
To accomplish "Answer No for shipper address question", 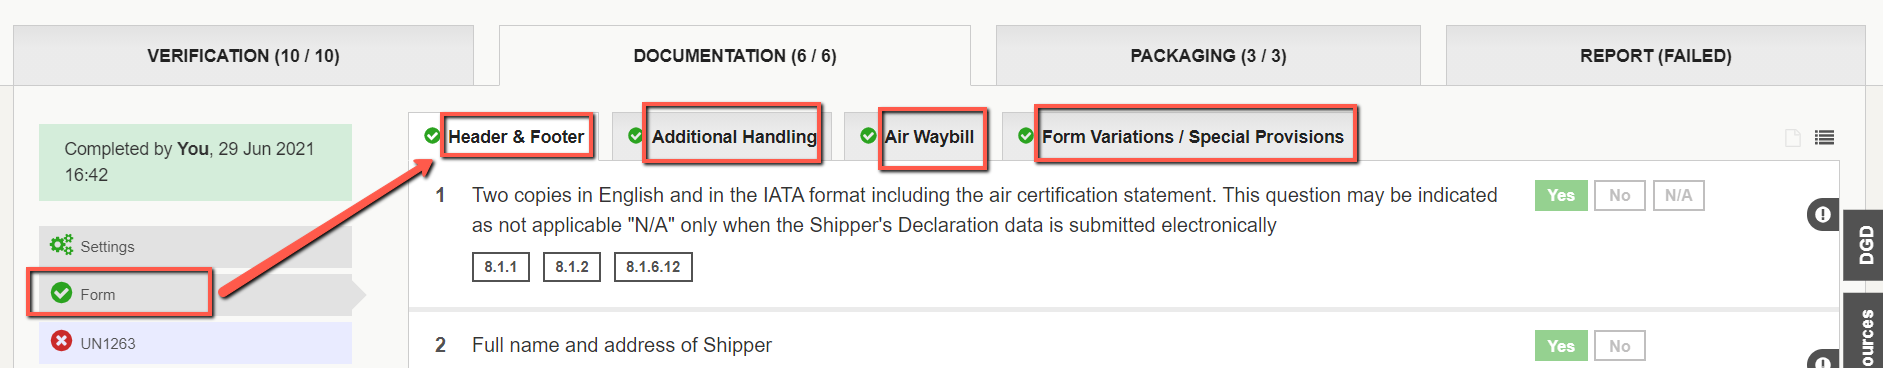I will click(1620, 346).
